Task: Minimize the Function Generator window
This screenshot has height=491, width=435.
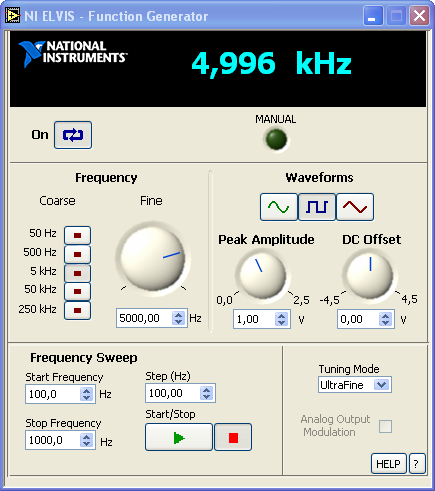Action: pos(373,15)
